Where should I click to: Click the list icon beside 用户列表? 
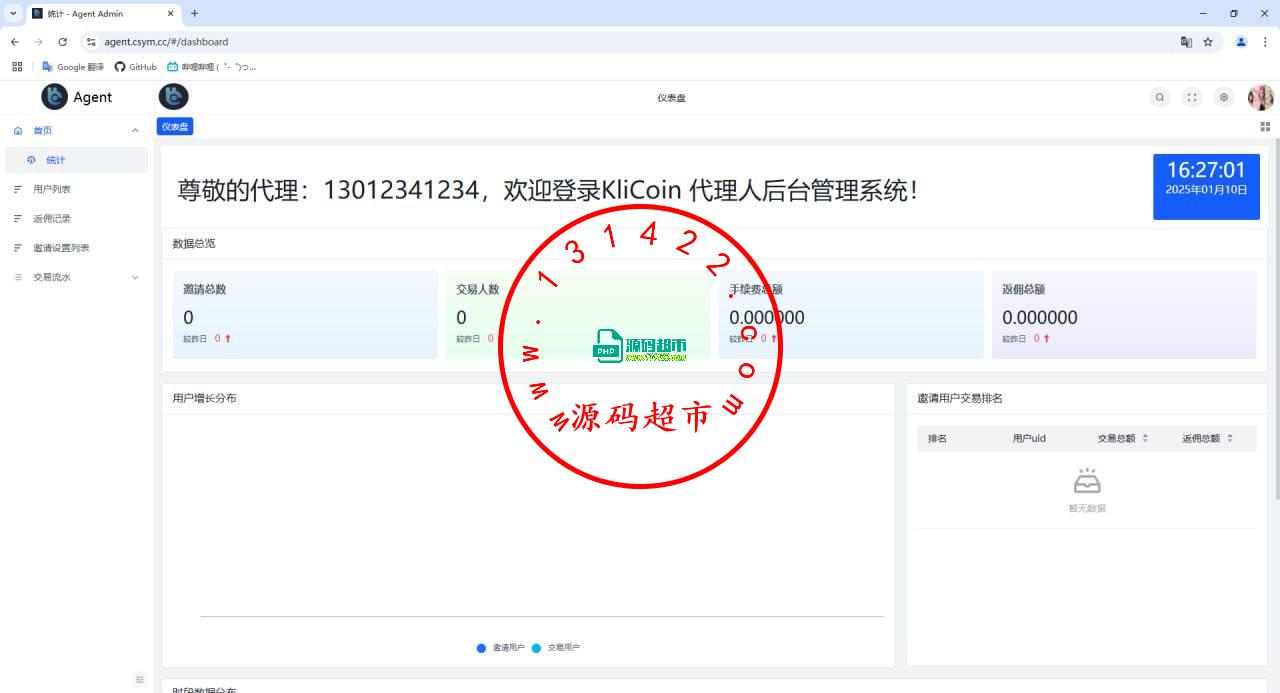tap(17, 189)
